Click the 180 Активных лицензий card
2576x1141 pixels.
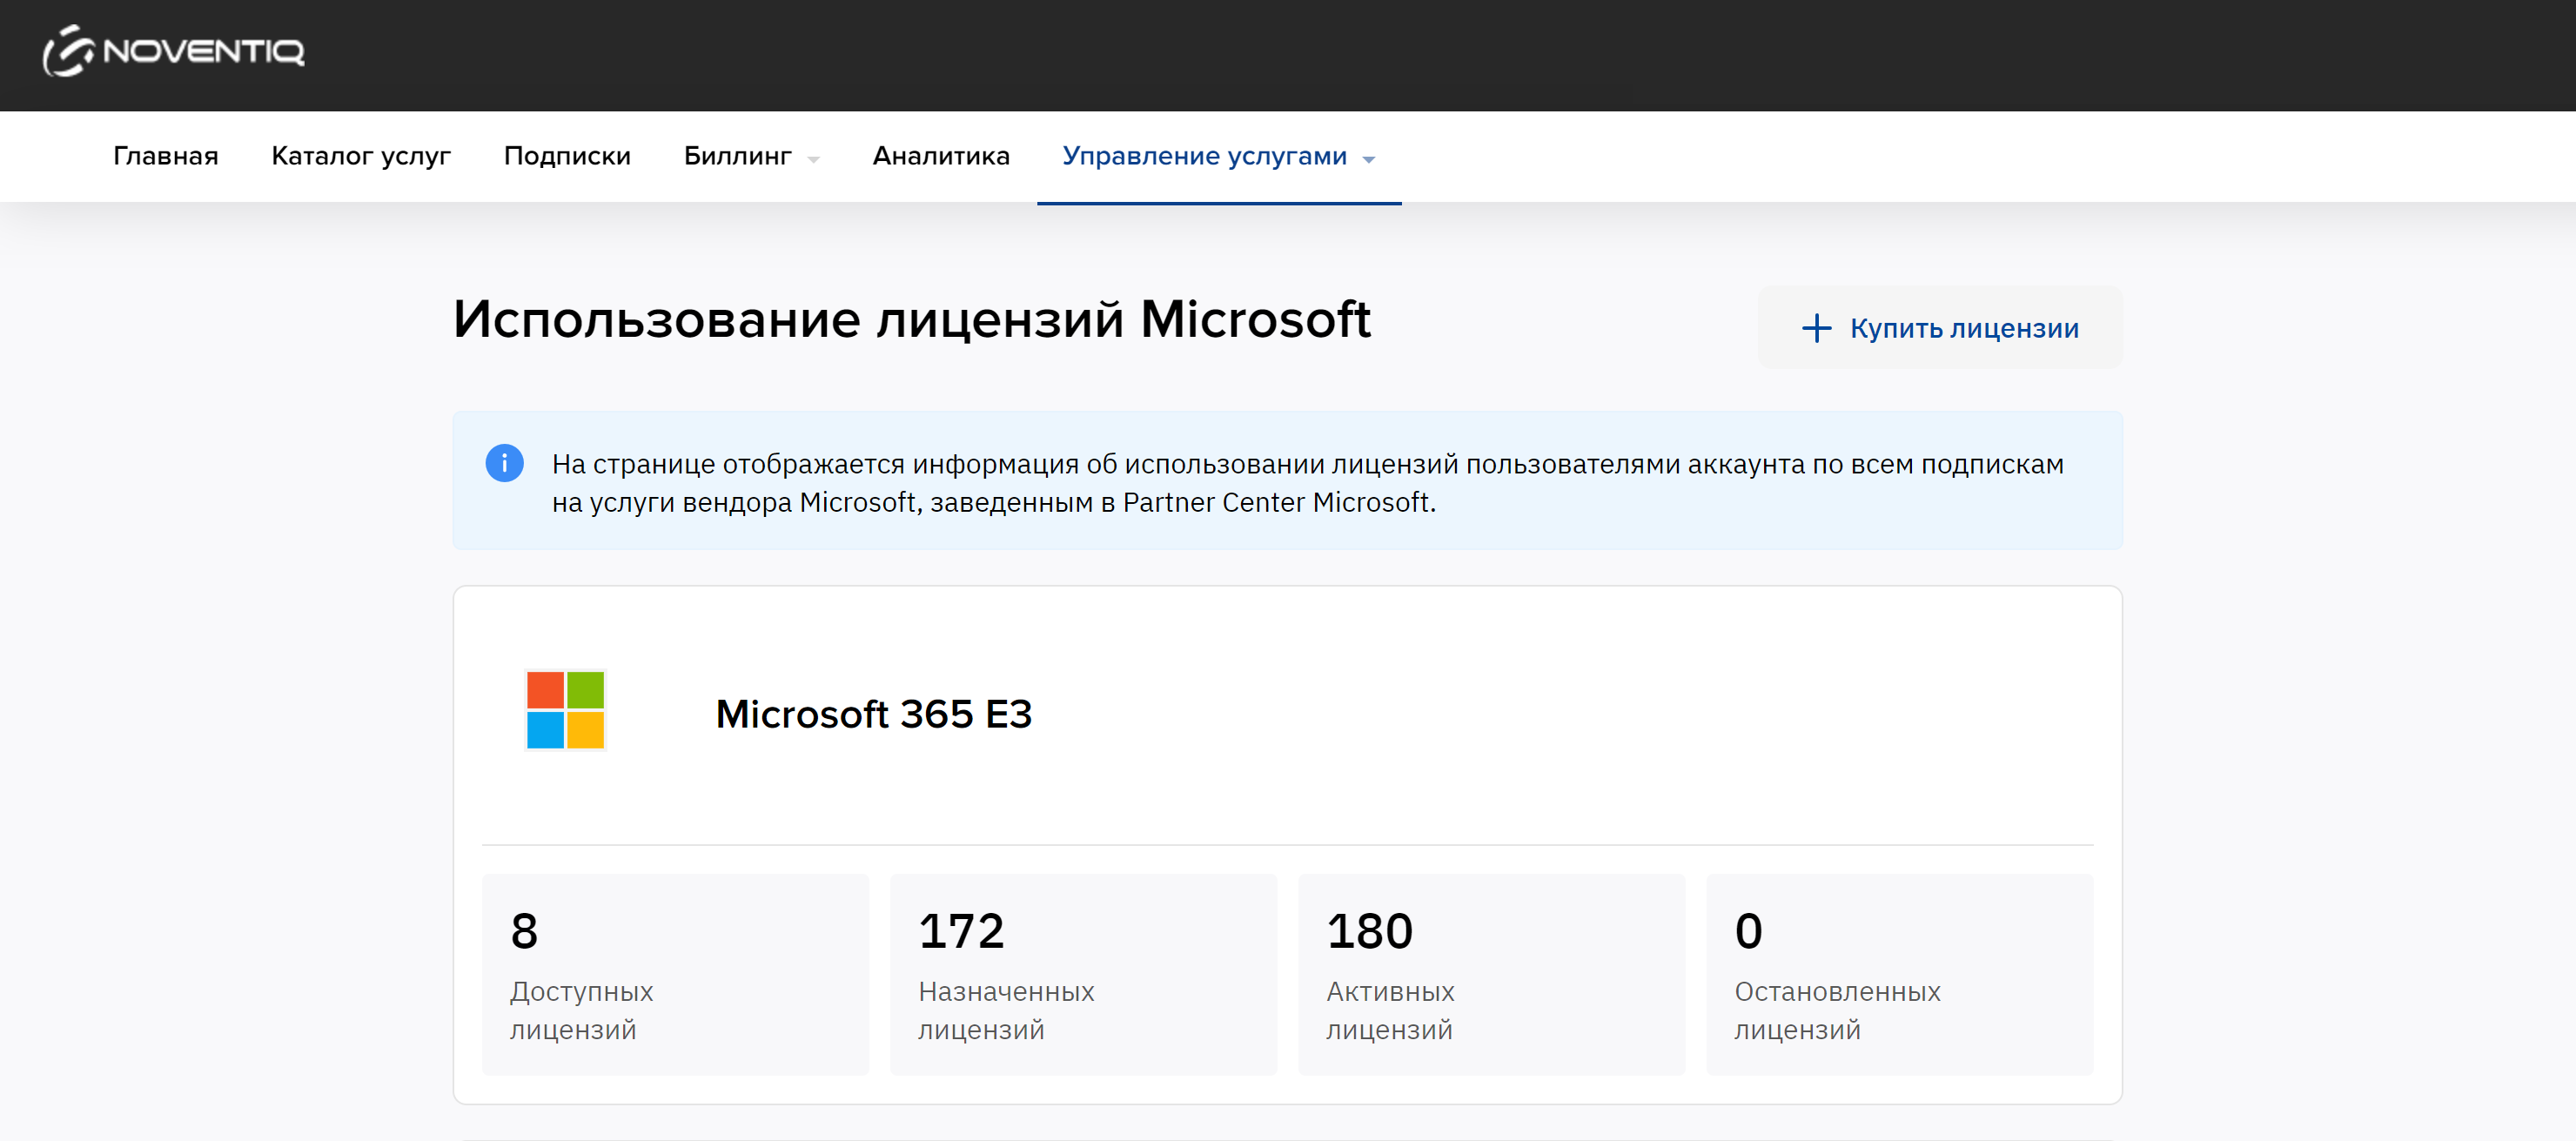(1491, 974)
